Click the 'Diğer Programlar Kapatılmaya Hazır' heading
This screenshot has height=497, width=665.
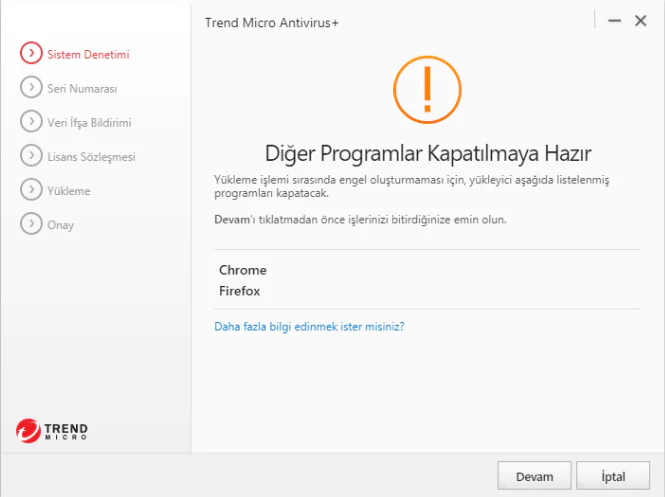coord(428,154)
